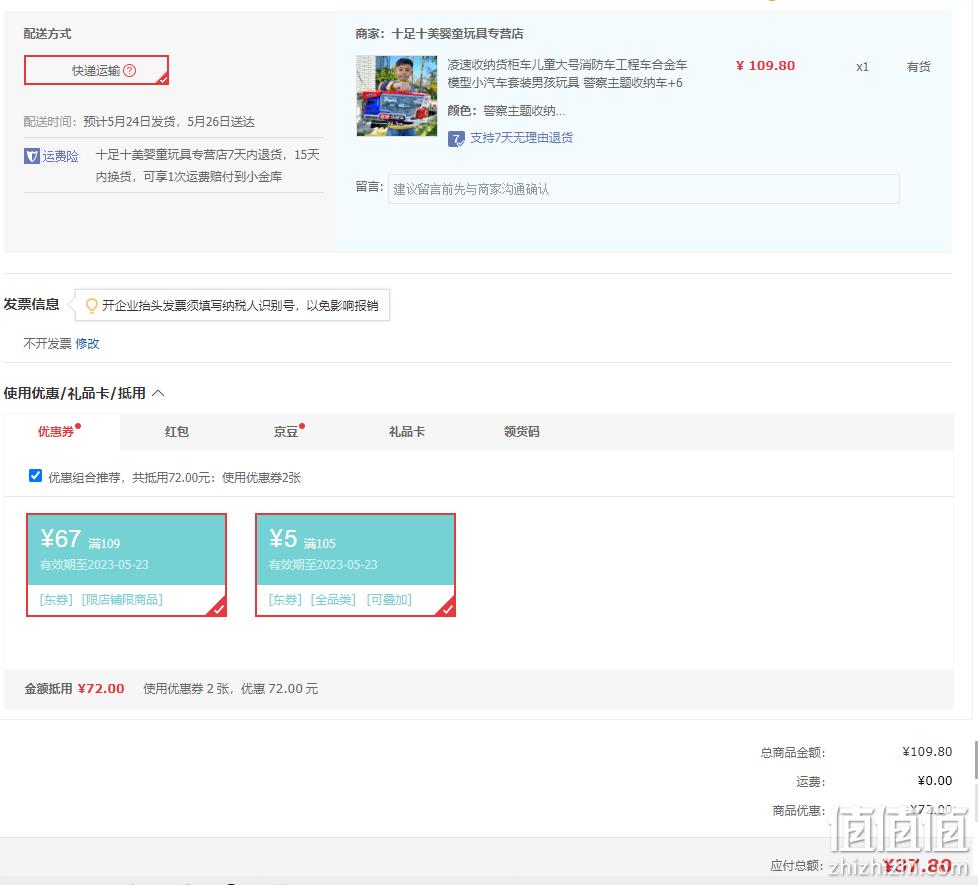
Task: Open the toy truck product thumbnail
Action: (x=397, y=95)
